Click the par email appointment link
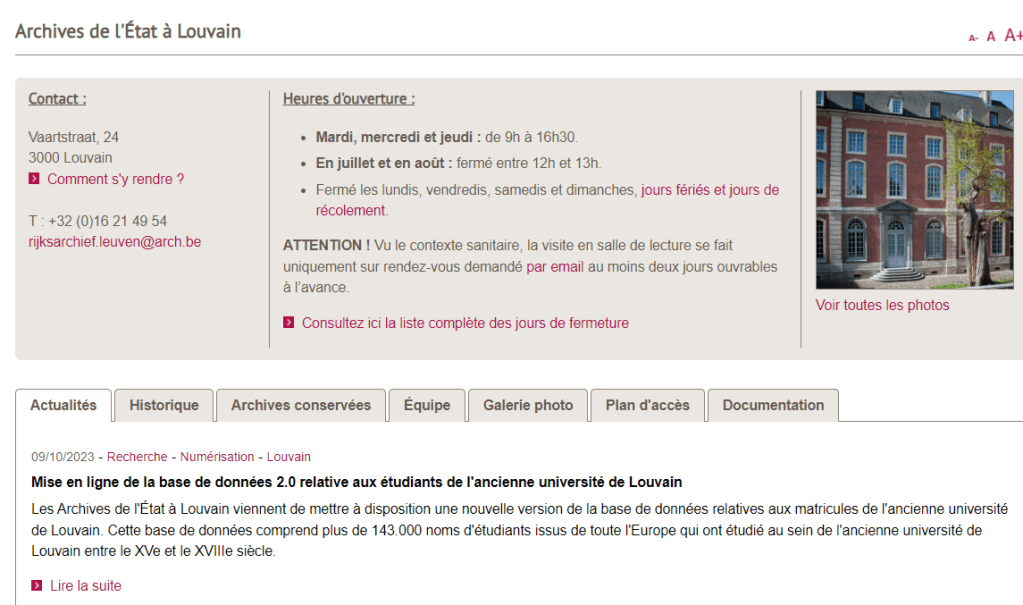Image resolution: width=1023 pixels, height=605 pixels. (x=554, y=267)
